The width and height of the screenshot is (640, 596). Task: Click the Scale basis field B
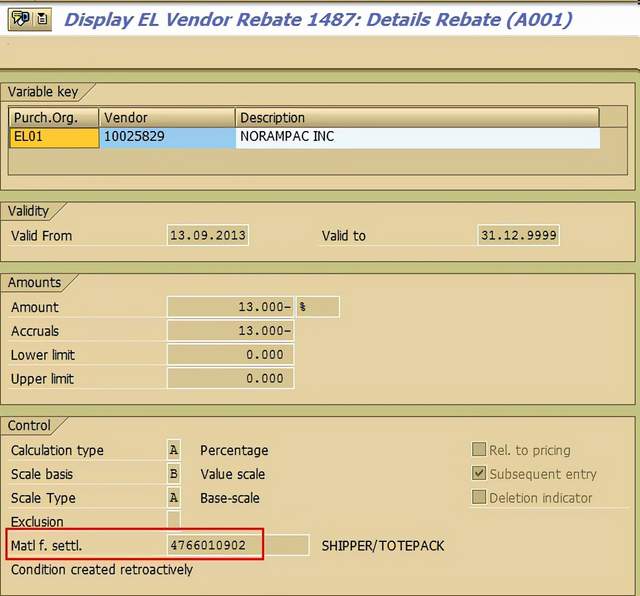click(174, 474)
